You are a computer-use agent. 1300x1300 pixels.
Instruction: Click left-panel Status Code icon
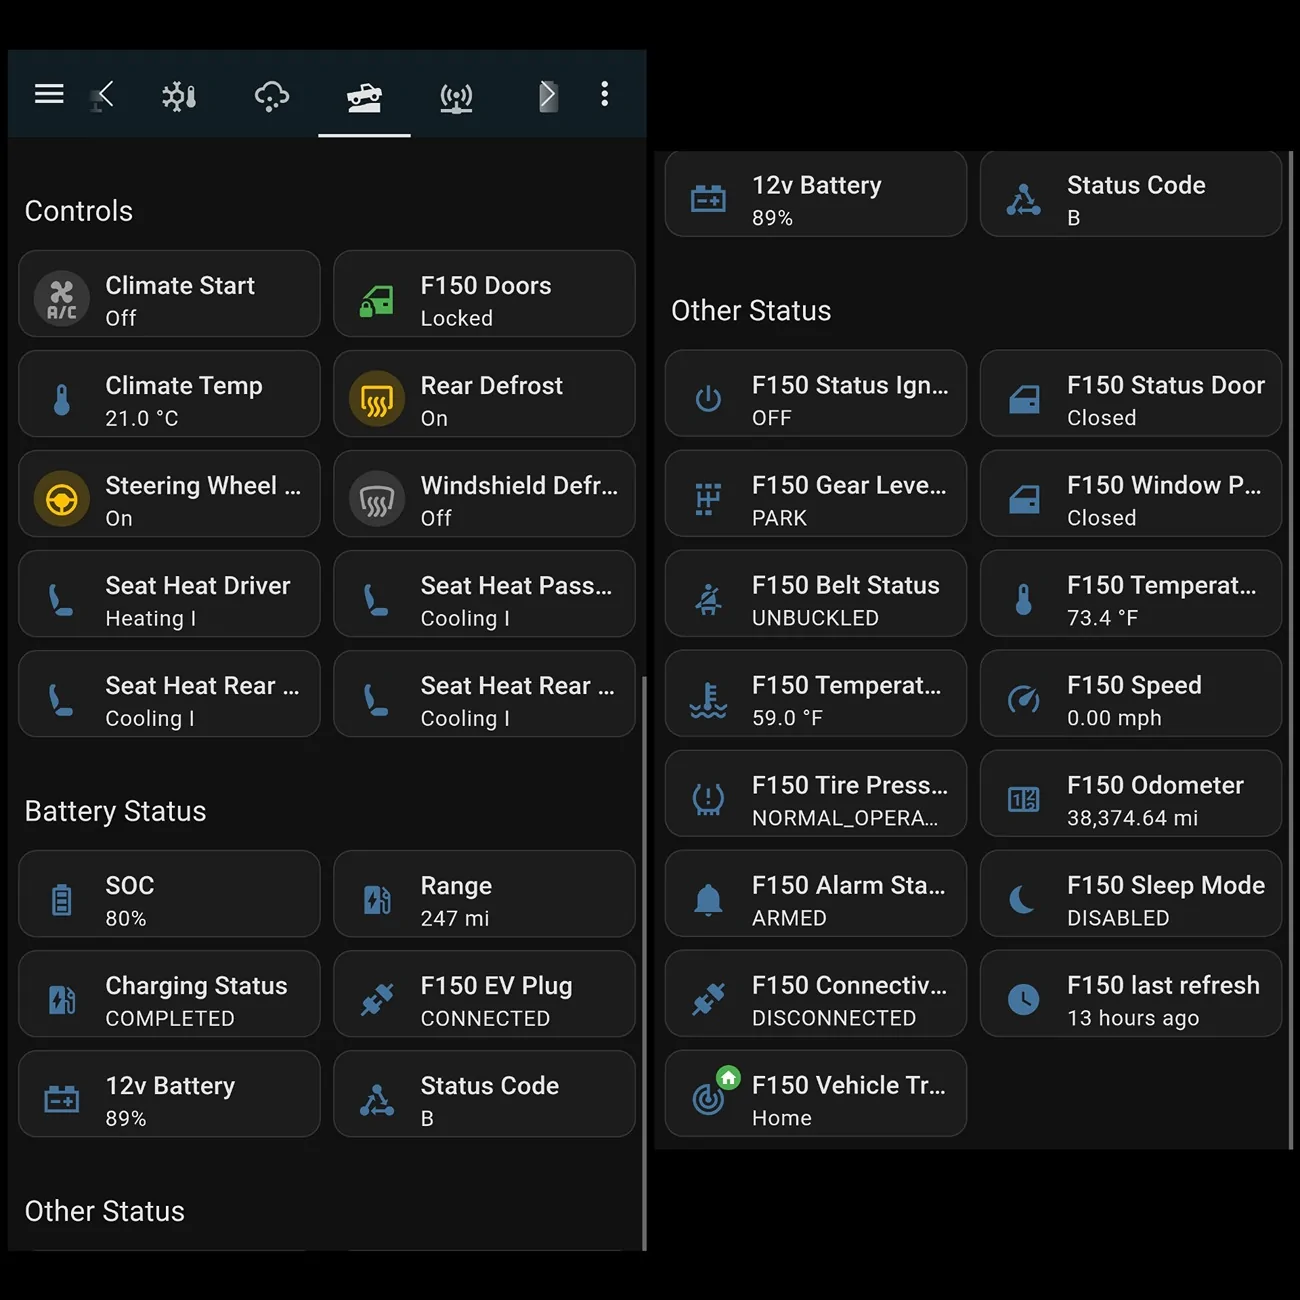[x=377, y=1100]
